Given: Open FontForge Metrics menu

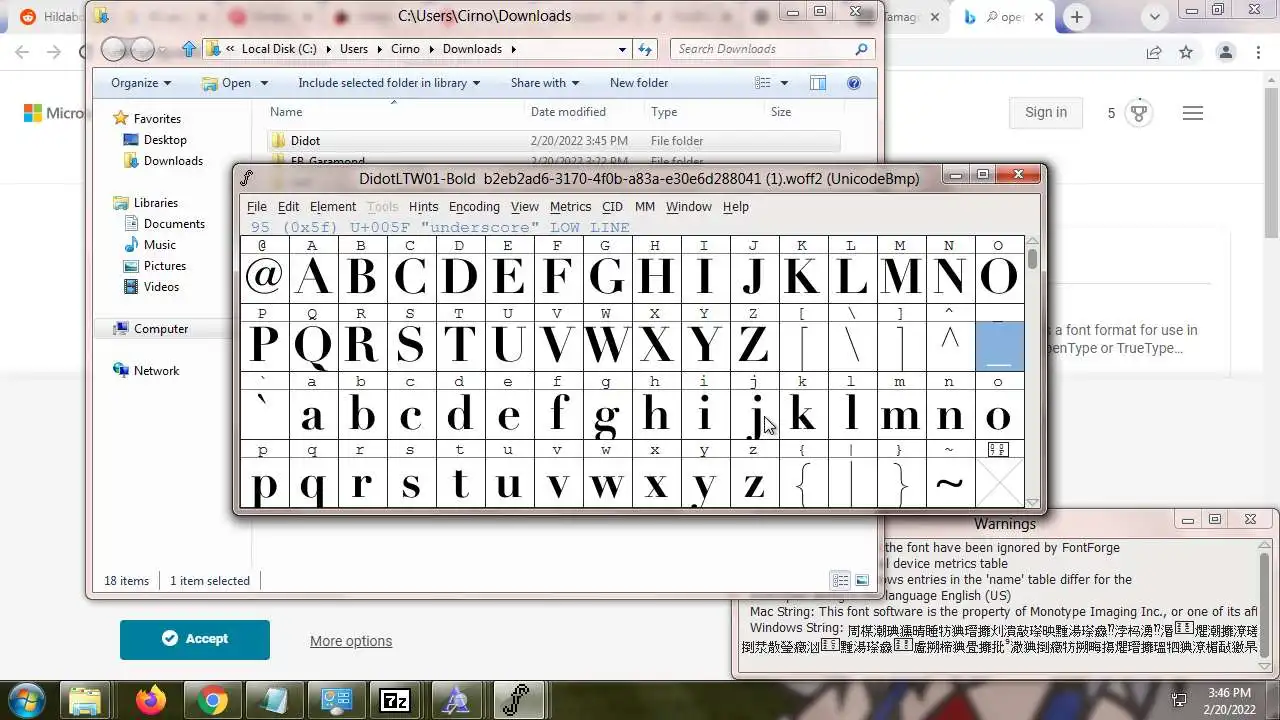Looking at the screenshot, I should point(570,207).
